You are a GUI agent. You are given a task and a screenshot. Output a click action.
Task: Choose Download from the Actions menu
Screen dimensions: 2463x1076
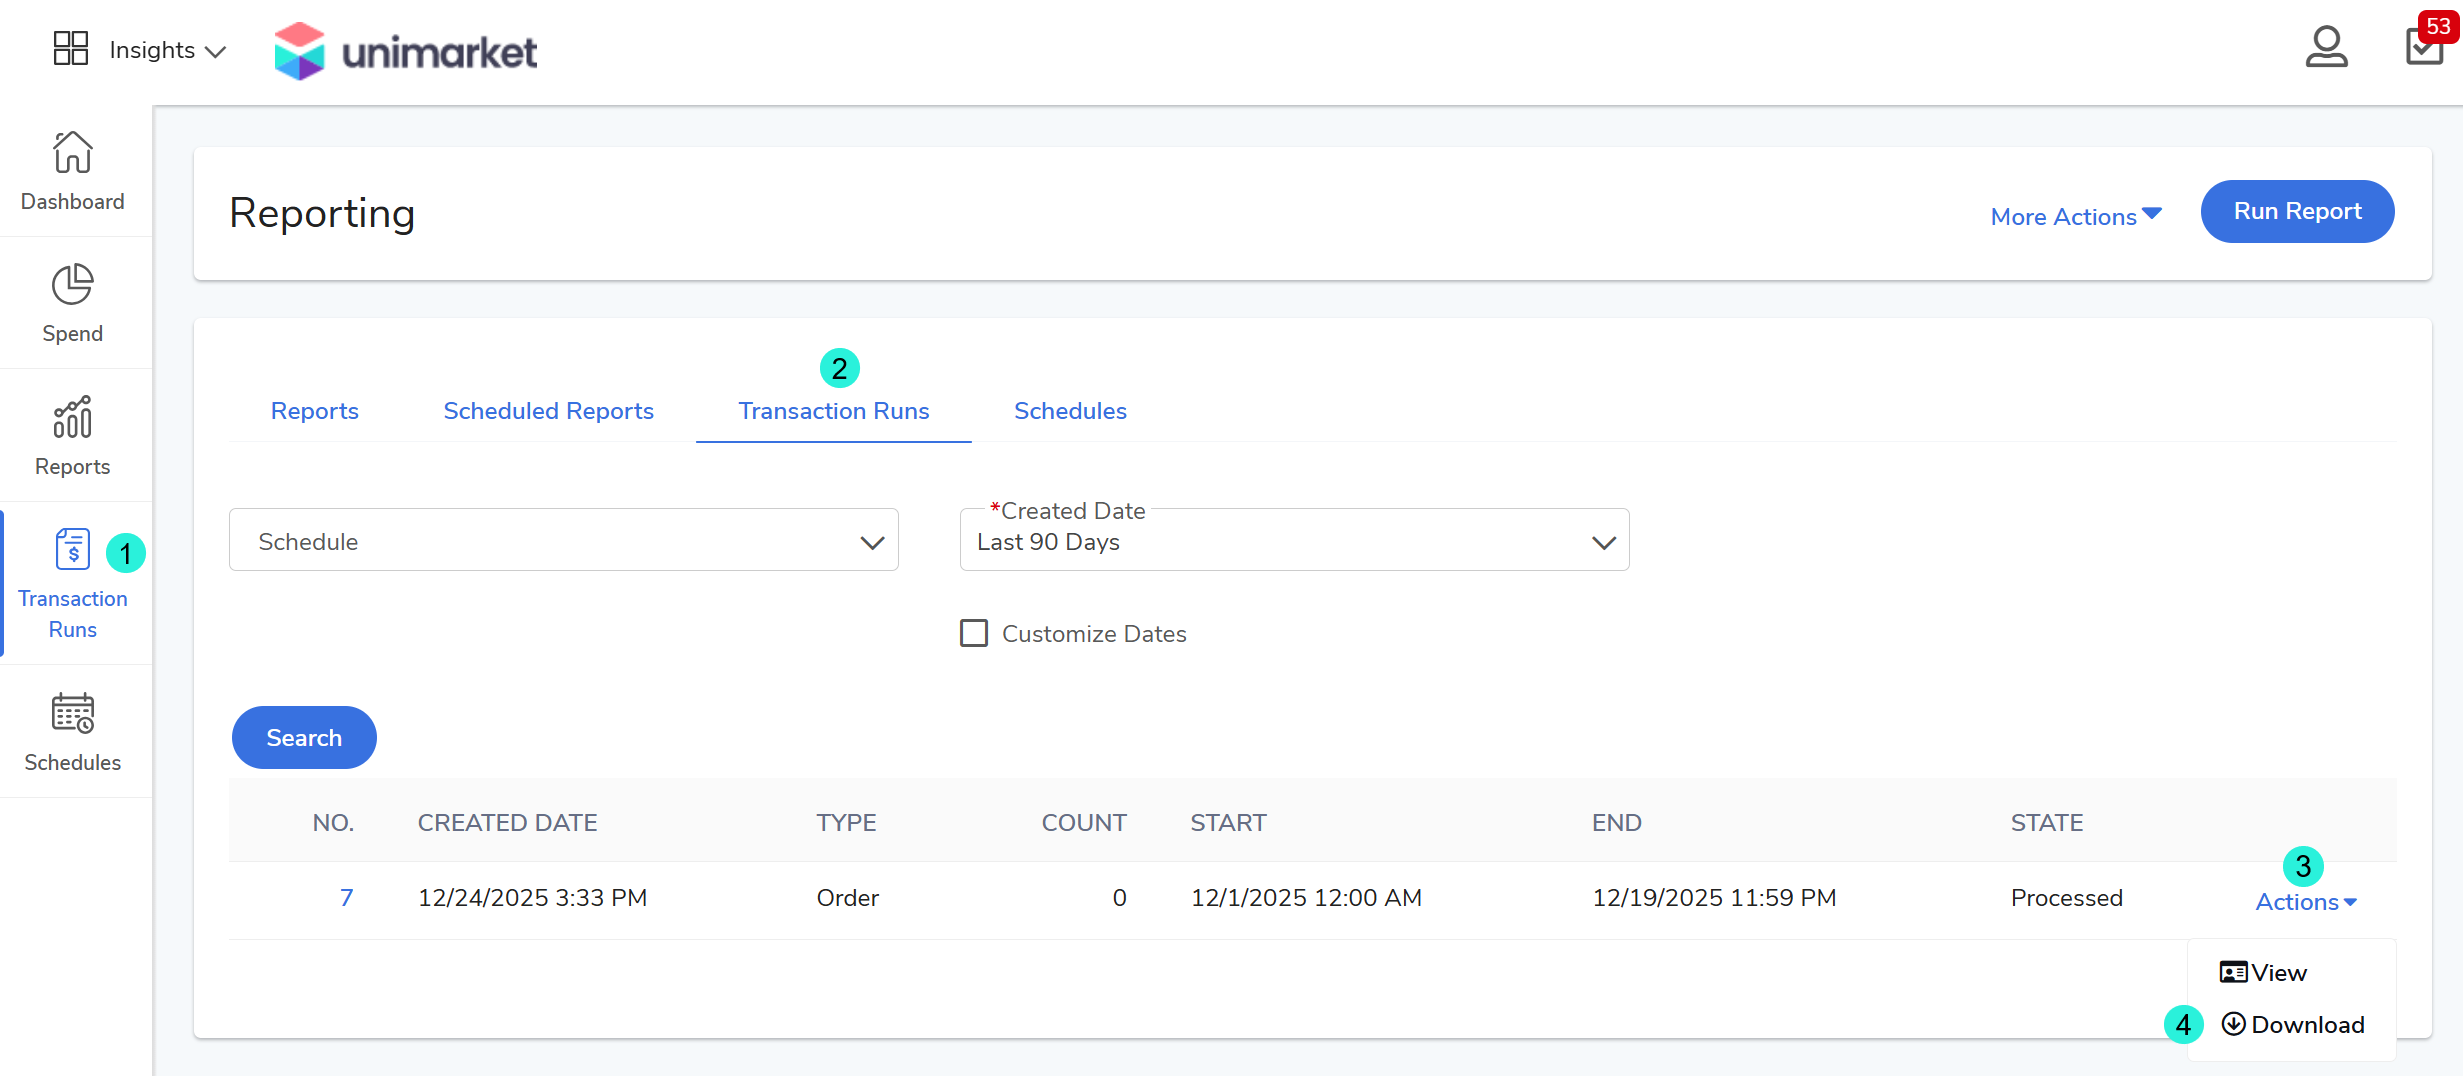tap(2293, 1025)
